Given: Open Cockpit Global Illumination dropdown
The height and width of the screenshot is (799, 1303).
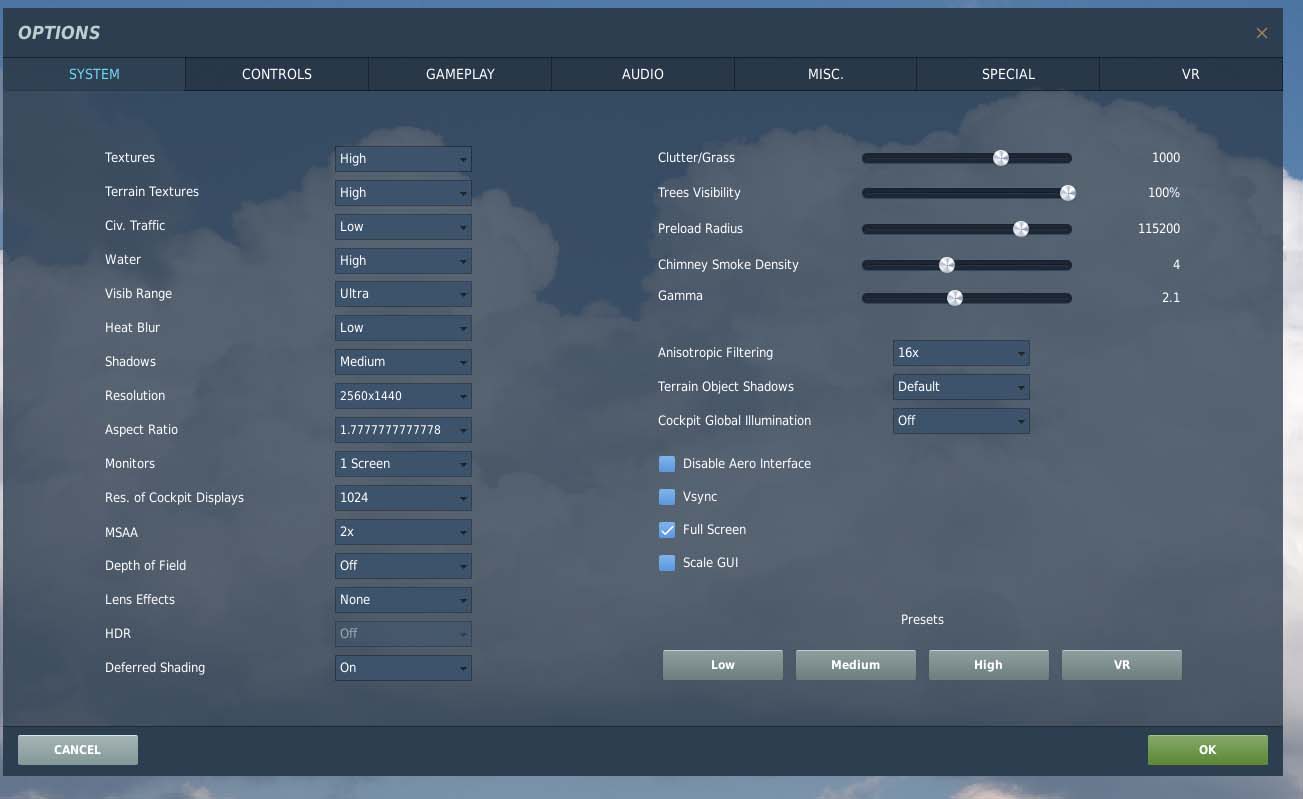Looking at the screenshot, I should pos(961,421).
